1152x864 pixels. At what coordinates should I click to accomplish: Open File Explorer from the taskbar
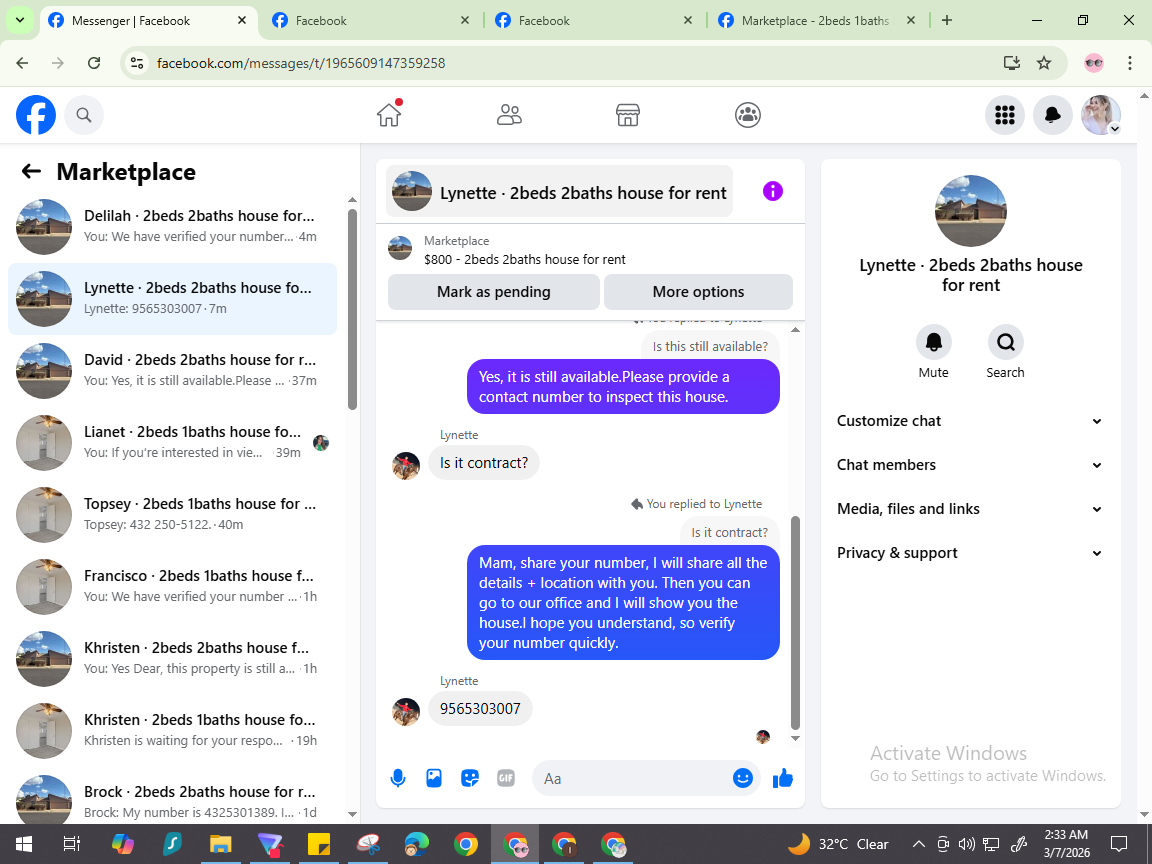[220, 844]
